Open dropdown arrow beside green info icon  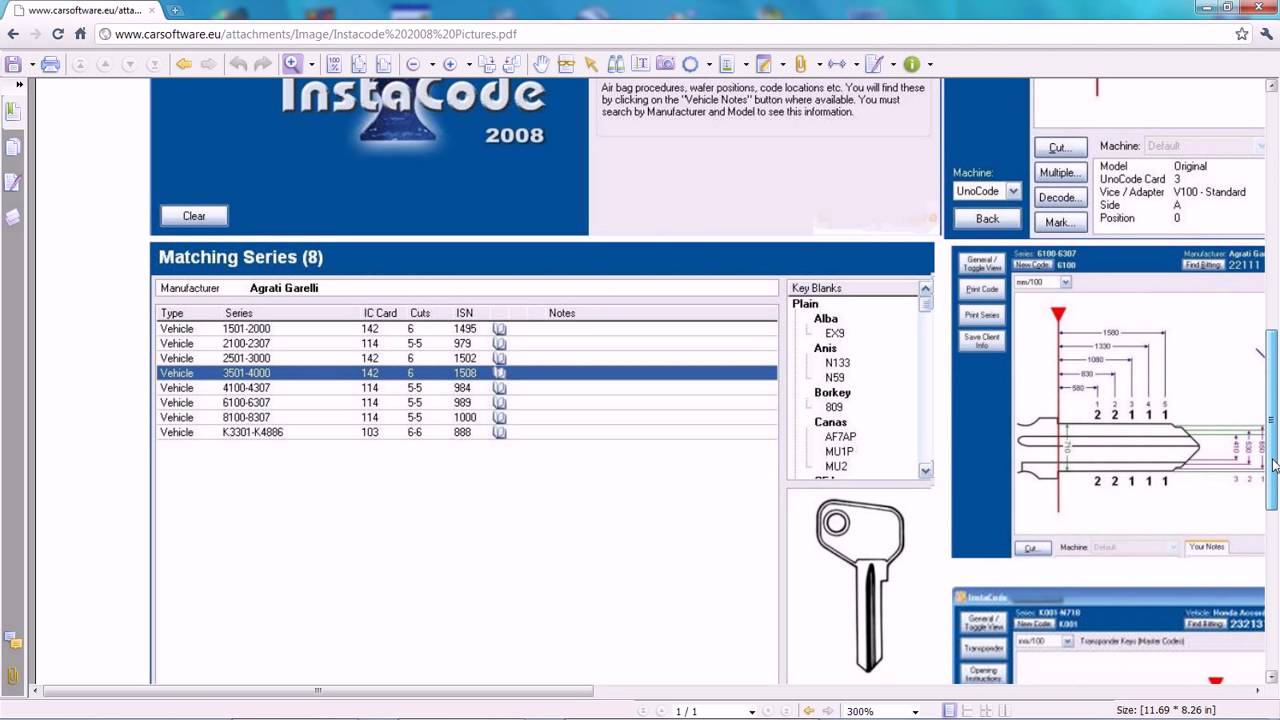point(929,65)
